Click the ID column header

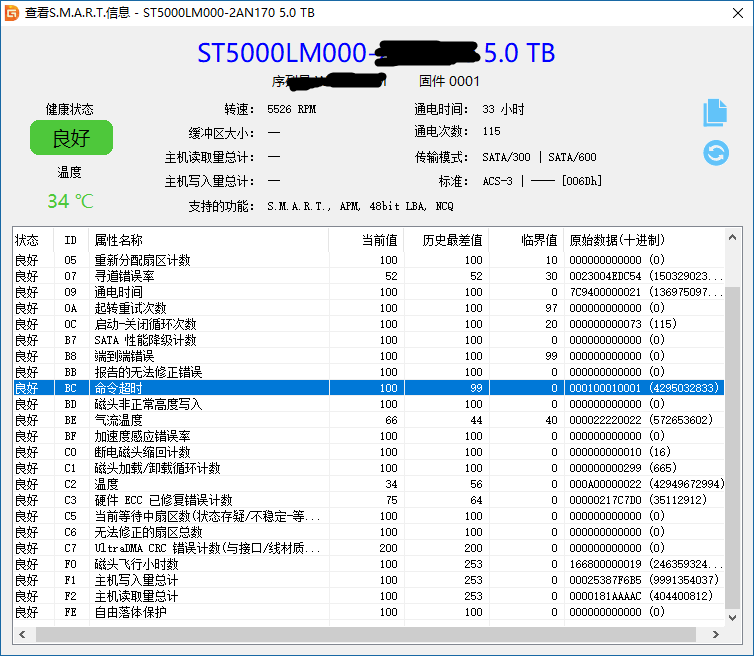point(71,240)
